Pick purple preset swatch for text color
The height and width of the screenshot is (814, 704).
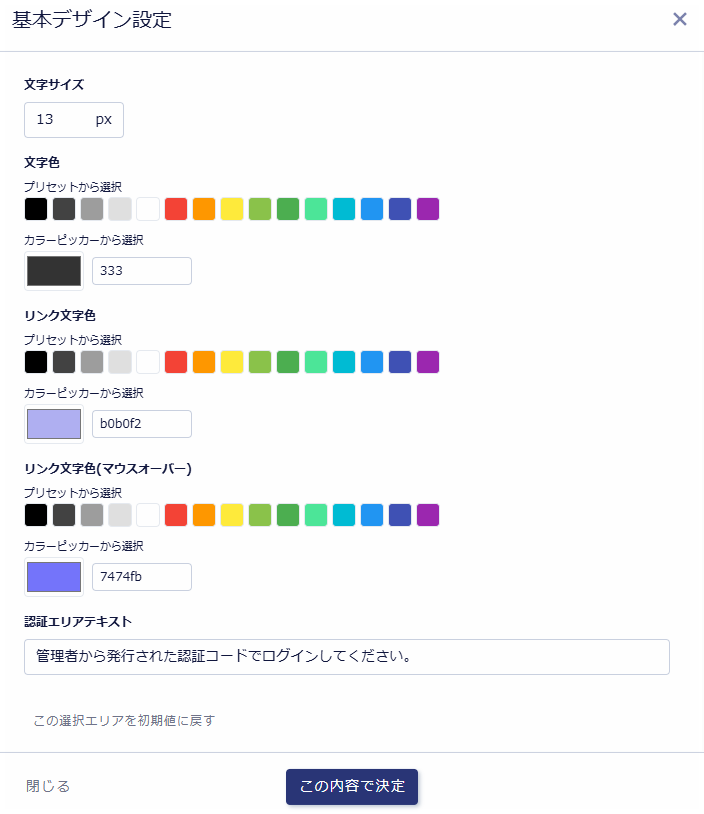click(428, 209)
